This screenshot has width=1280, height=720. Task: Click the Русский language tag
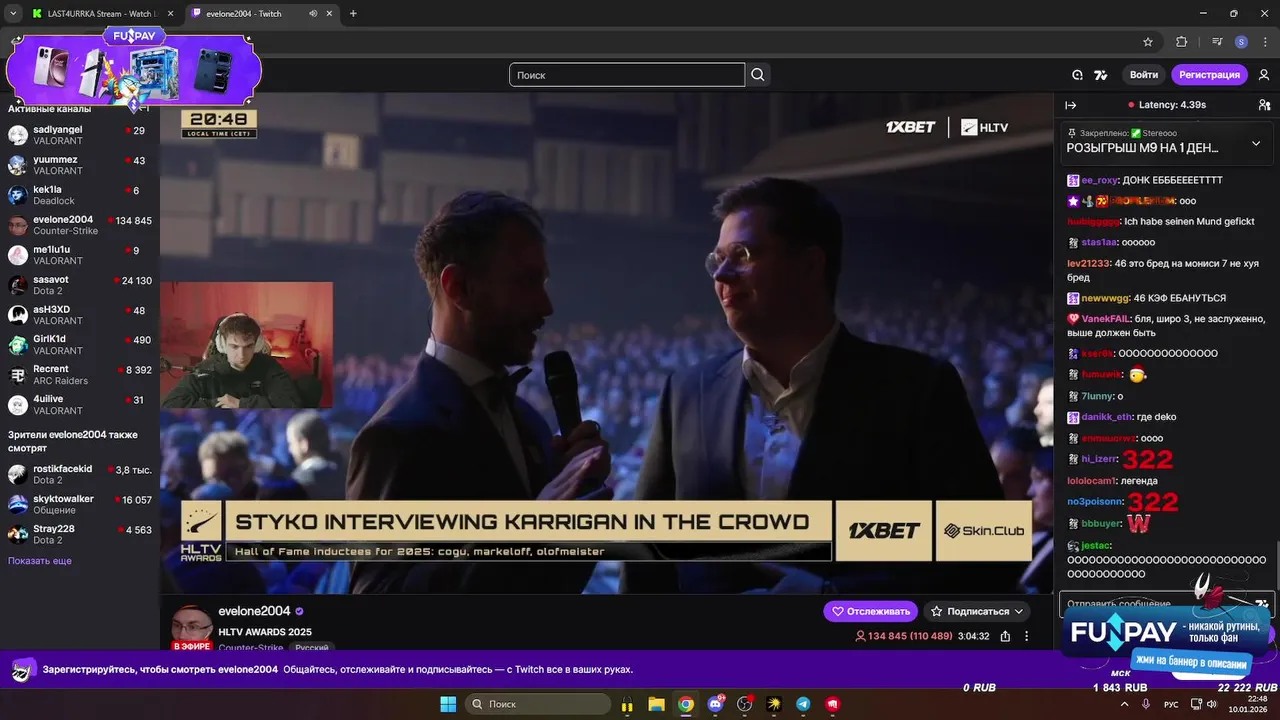pyautogui.click(x=313, y=648)
